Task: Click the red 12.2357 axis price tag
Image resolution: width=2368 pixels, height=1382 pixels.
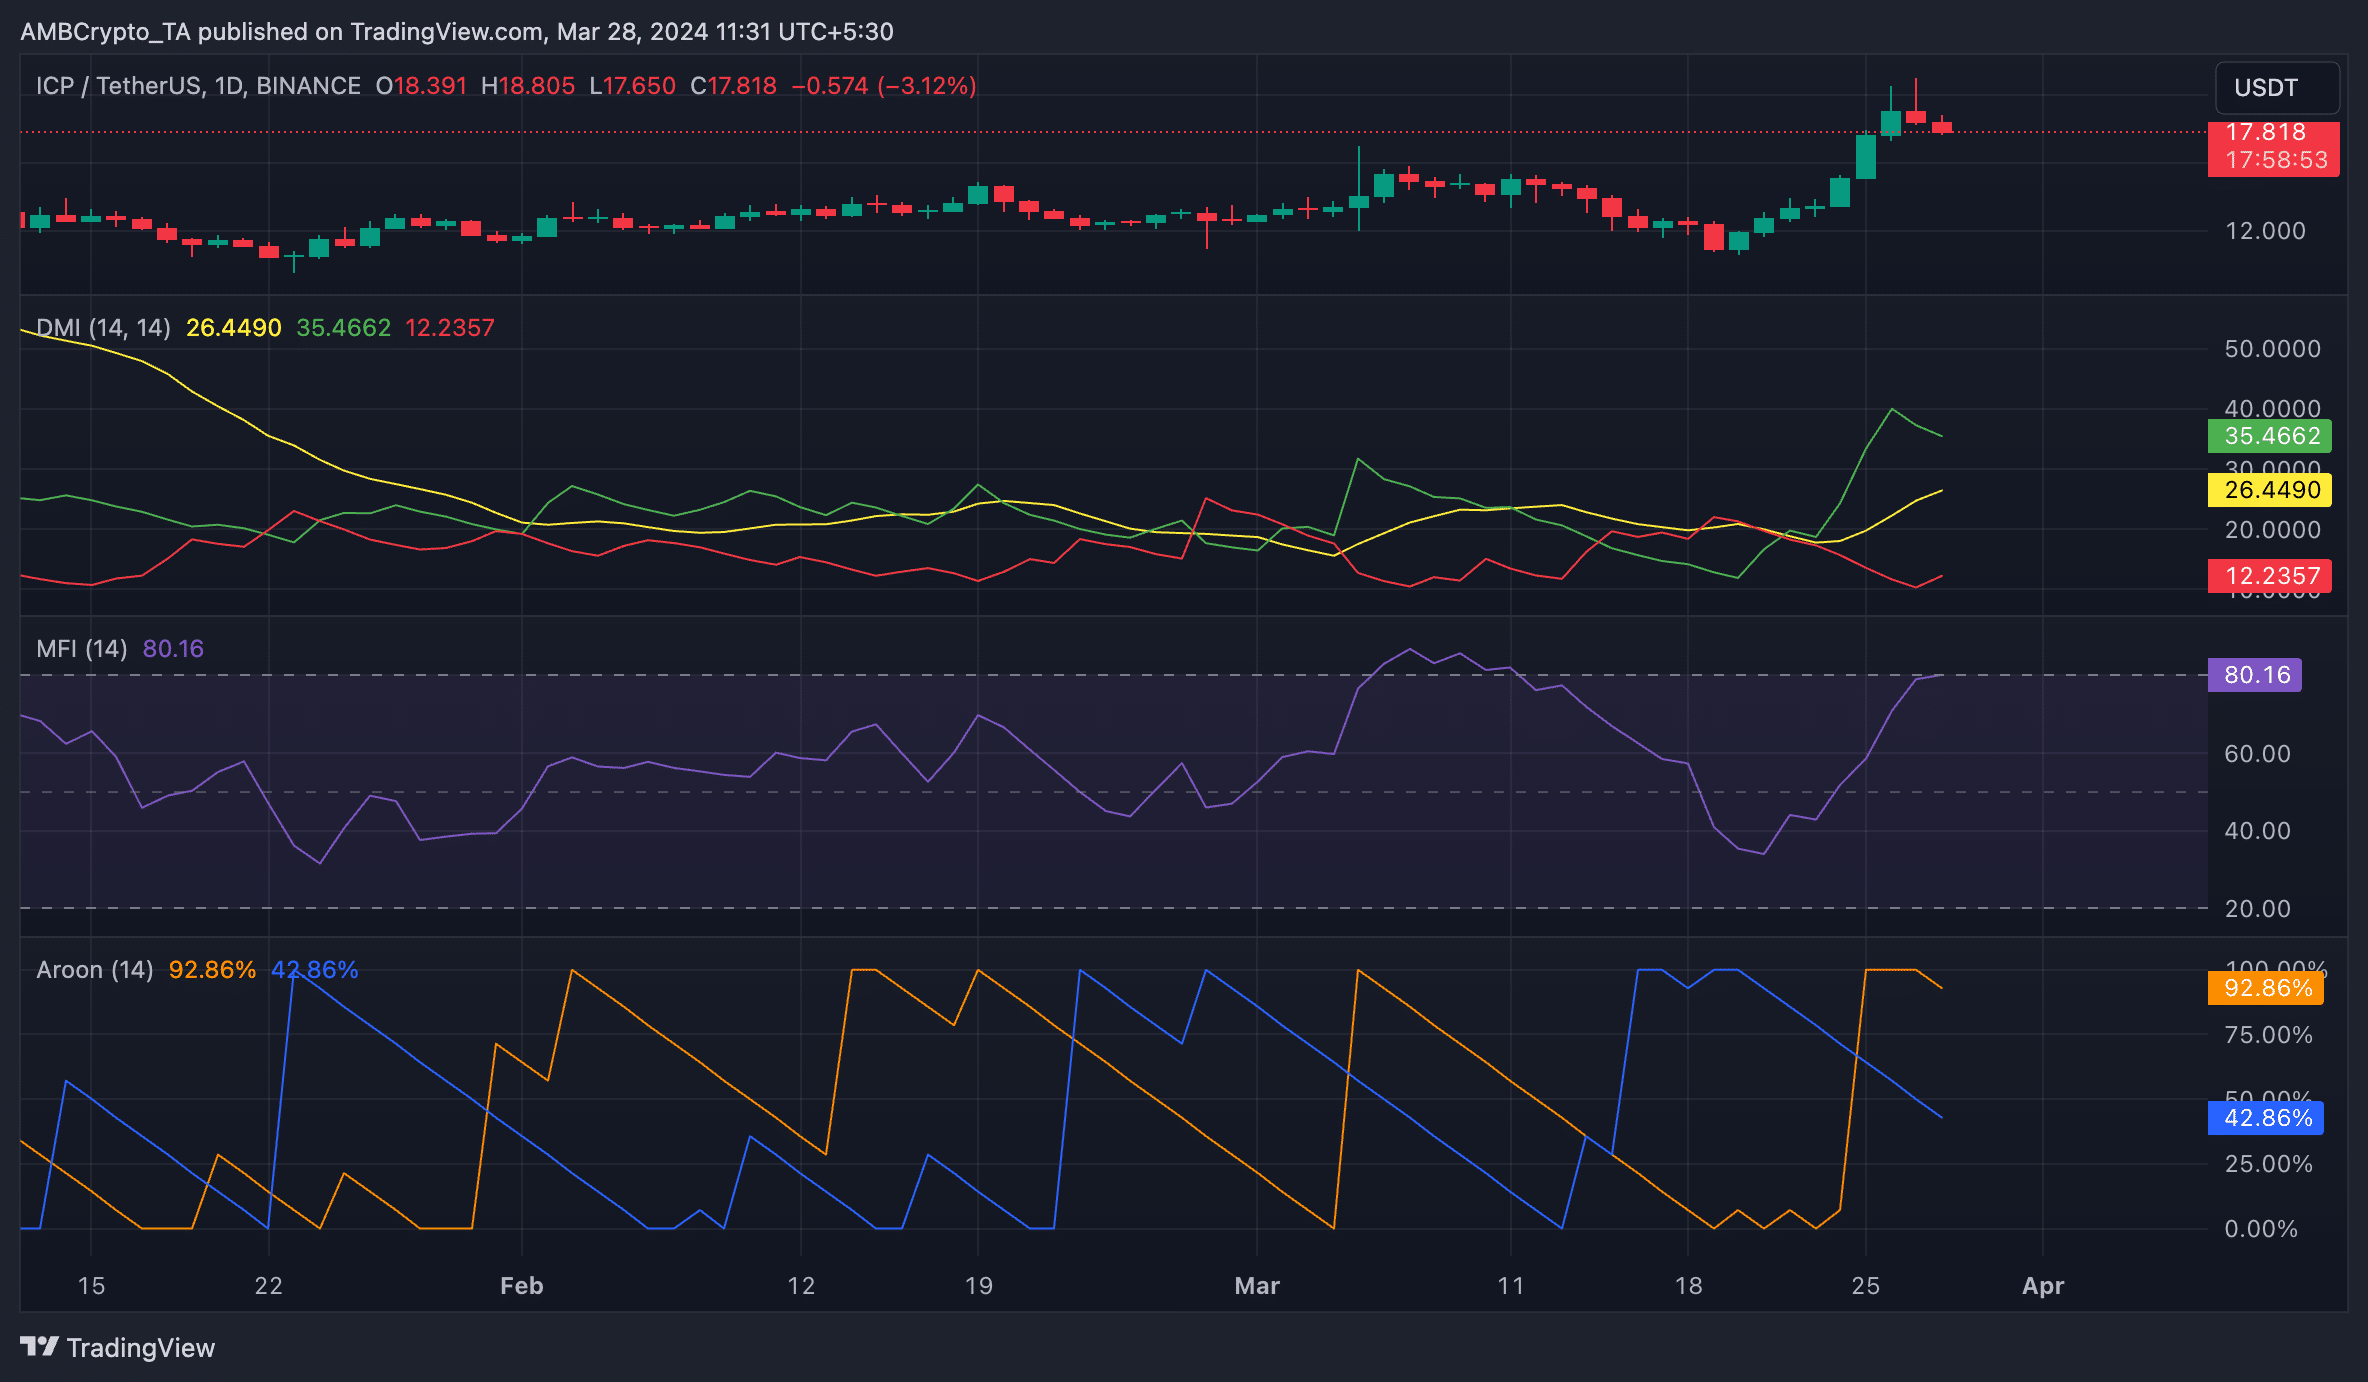Action: tap(2270, 576)
